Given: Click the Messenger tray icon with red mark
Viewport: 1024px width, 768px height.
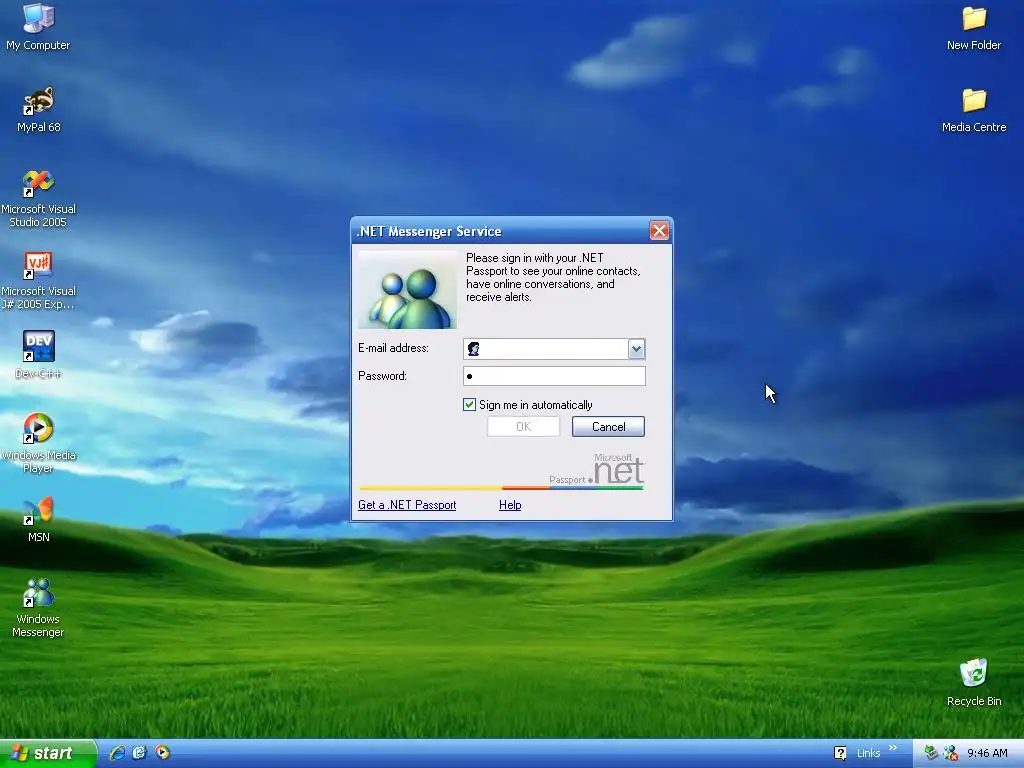Looking at the screenshot, I should pos(951,753).
